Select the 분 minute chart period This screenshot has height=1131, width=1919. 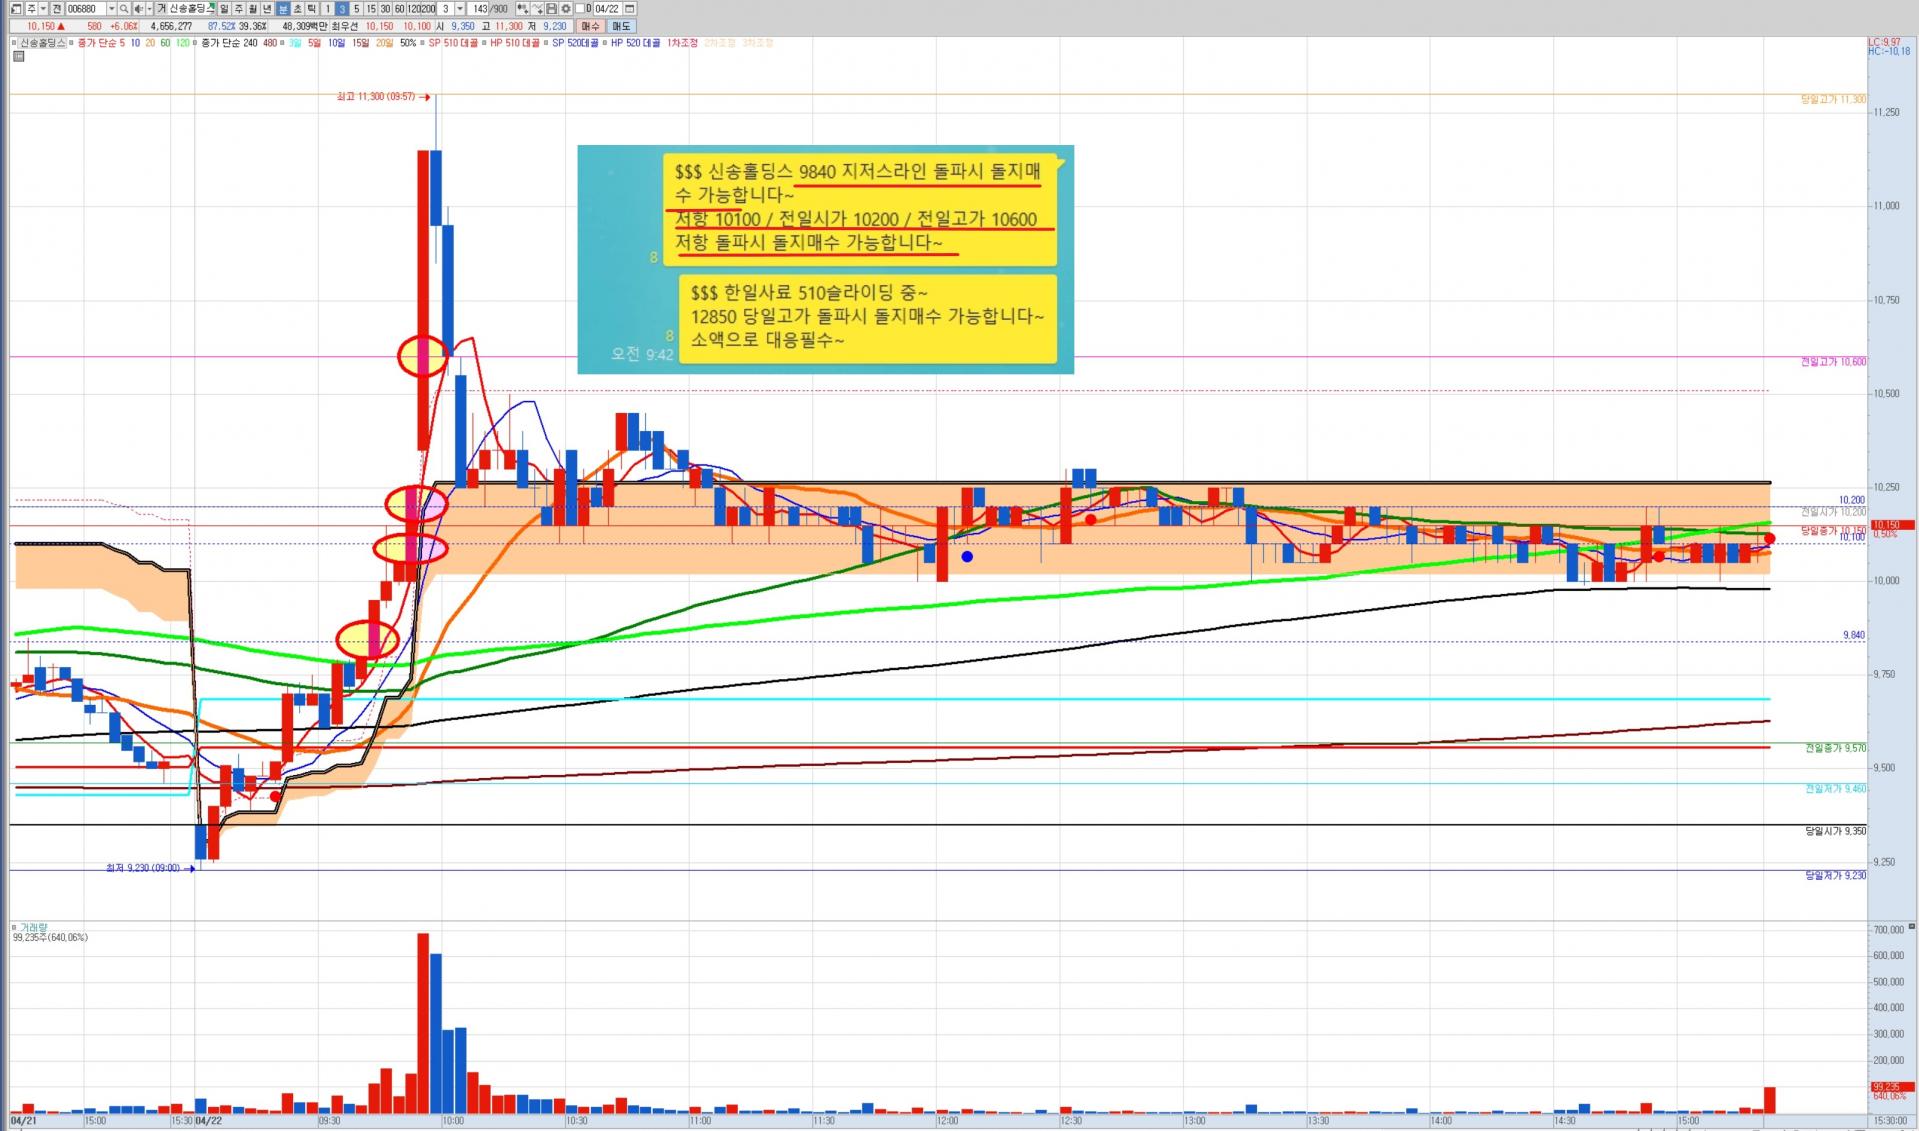(283, 9)
